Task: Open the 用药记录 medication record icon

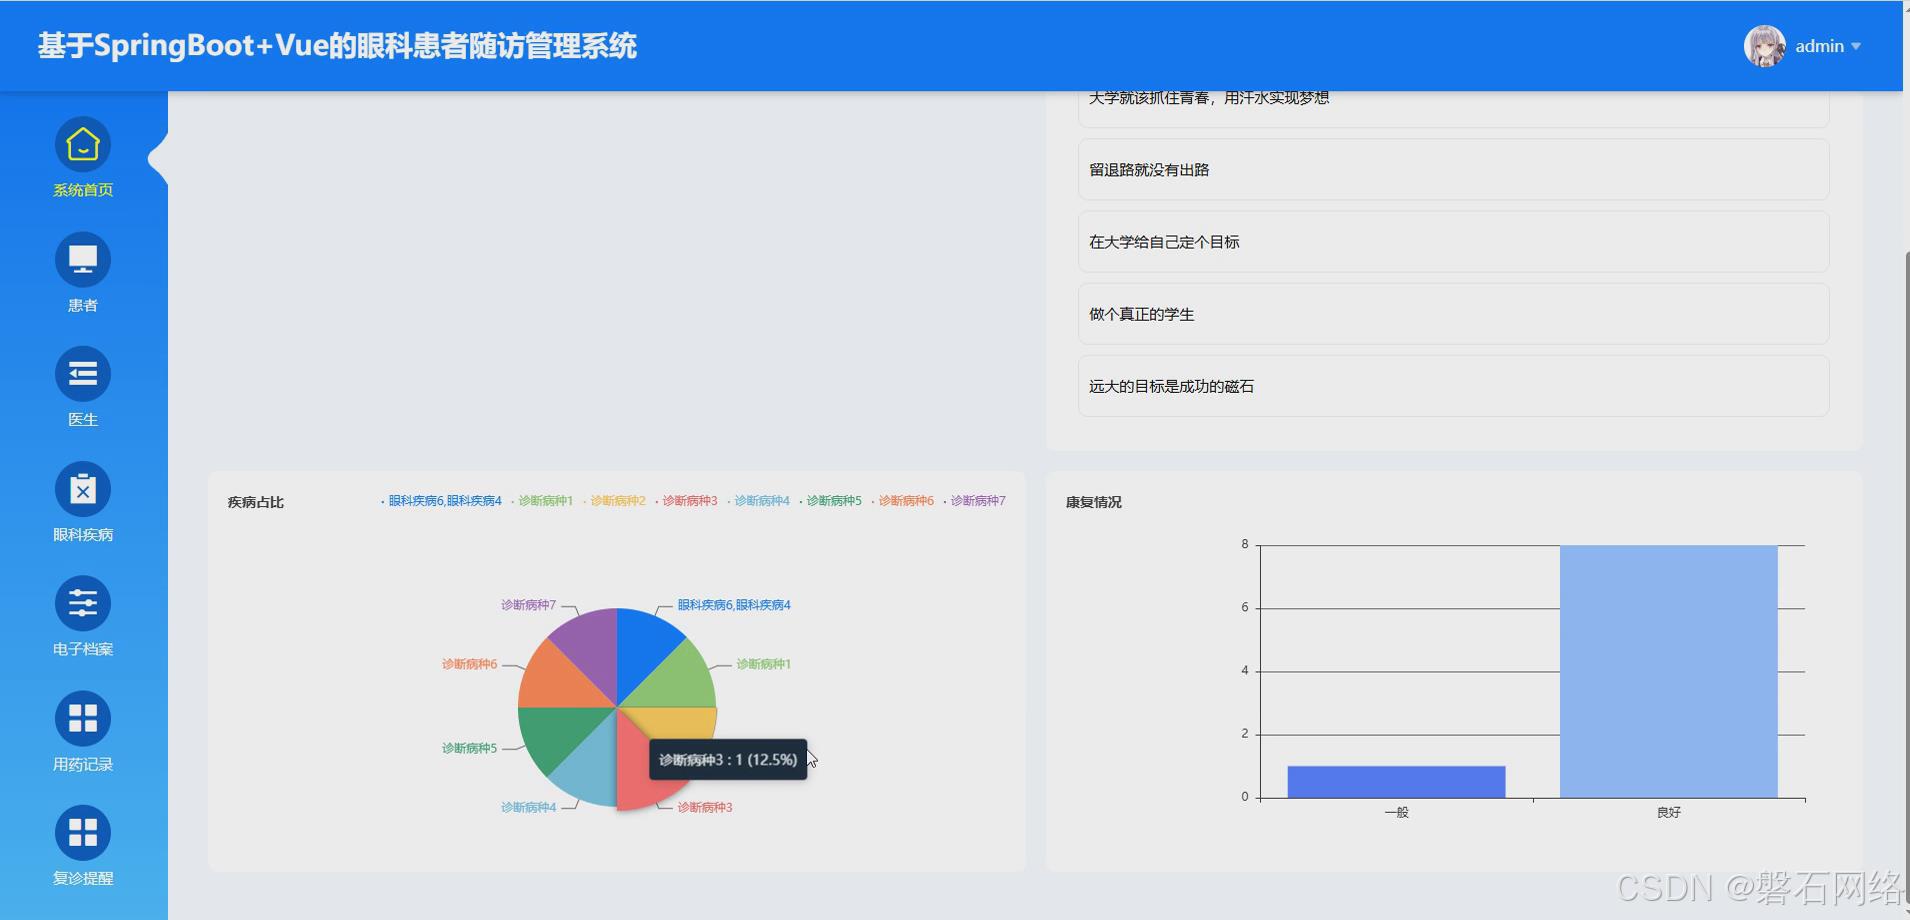Action: tap(82, 717)
